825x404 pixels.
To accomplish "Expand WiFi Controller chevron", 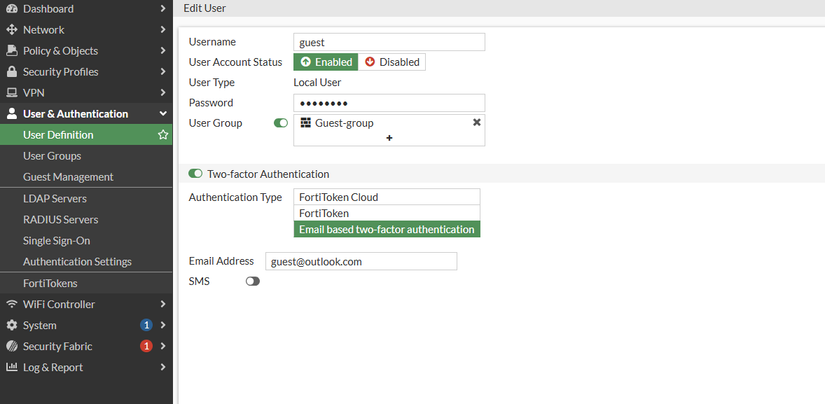I will pyautogui.click(x=163, y=304).
